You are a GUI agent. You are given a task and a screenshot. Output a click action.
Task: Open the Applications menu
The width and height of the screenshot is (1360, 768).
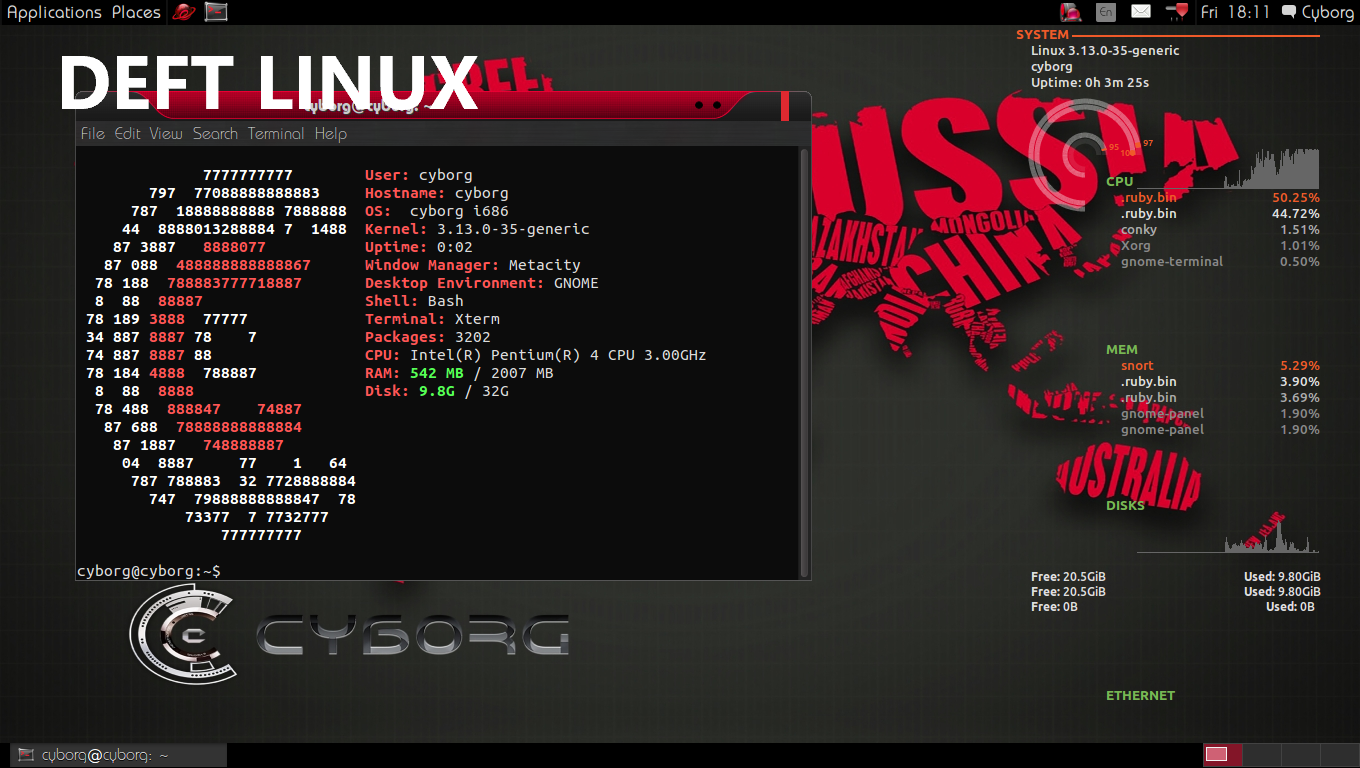click(54, 12)
